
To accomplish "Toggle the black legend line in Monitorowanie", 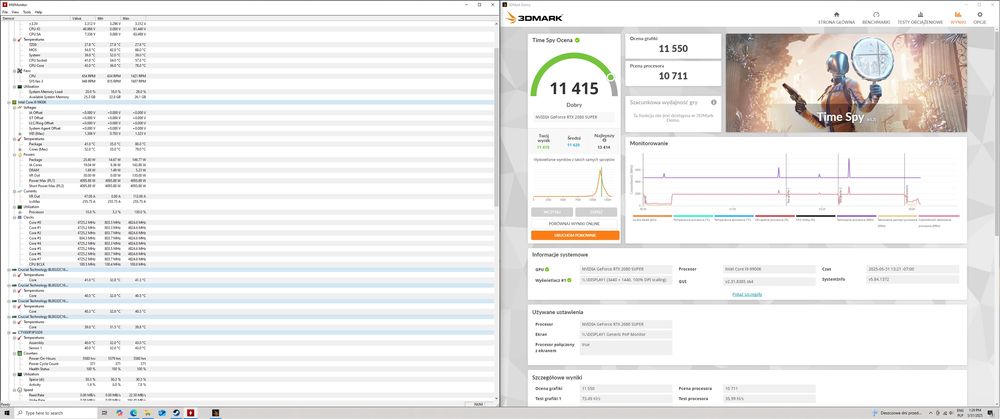I will [x=815, y=216].
